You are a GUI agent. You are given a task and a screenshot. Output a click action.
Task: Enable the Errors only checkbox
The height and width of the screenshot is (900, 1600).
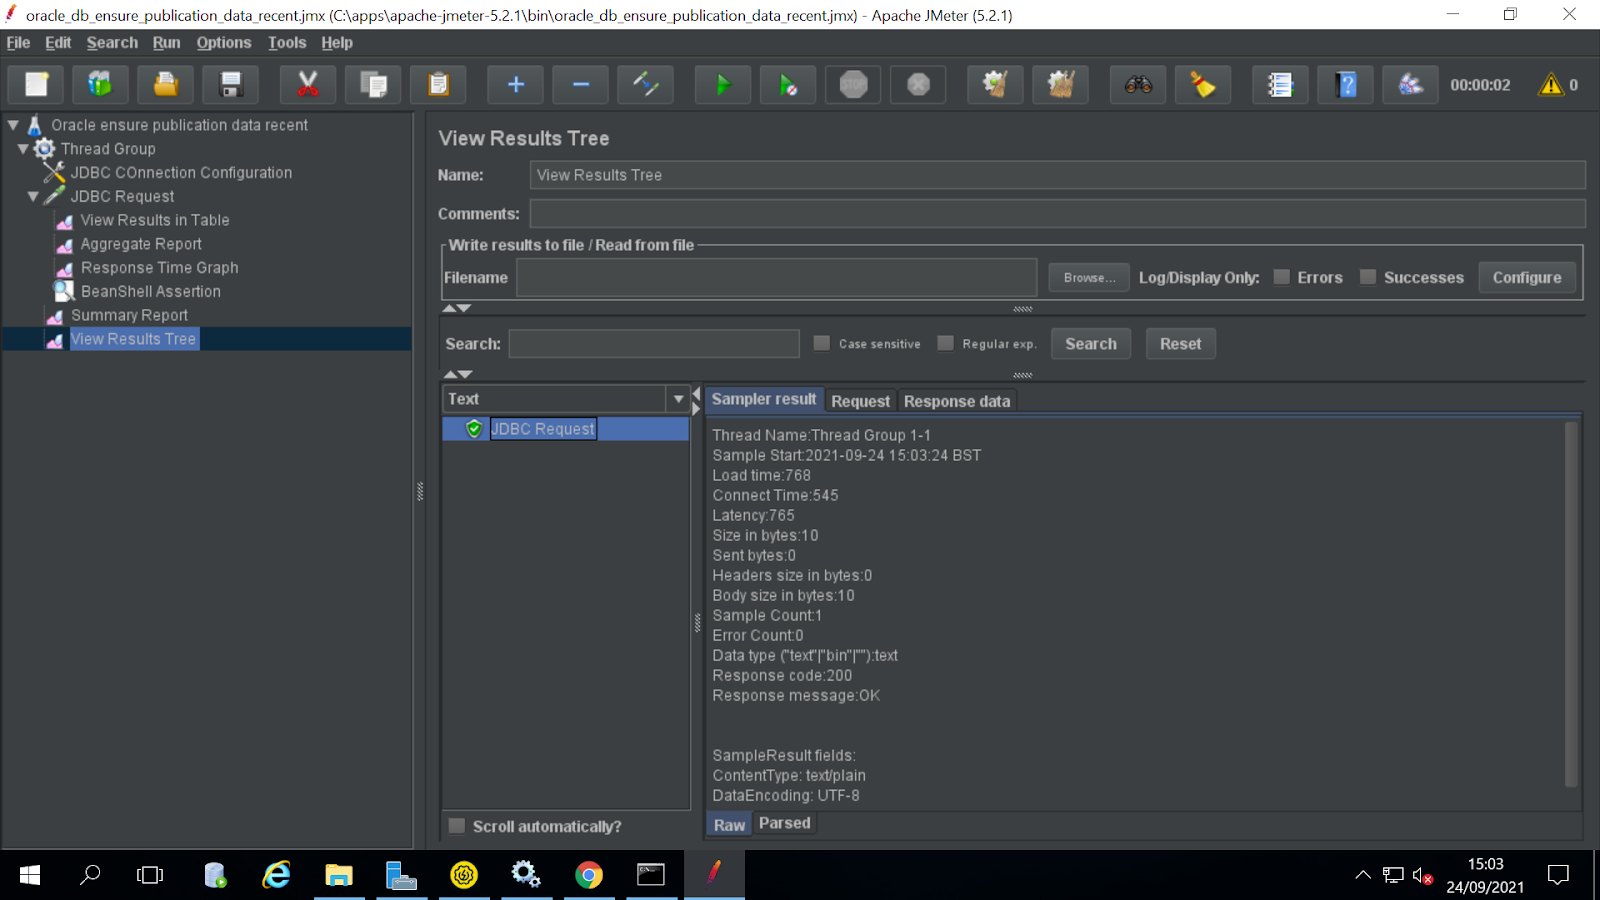point(1281,277)
